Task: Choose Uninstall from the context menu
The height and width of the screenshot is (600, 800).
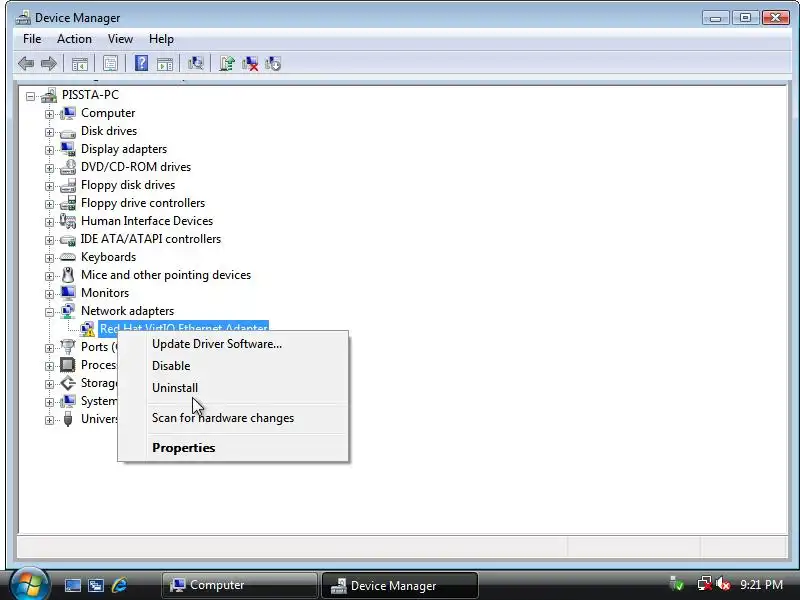Action: tap(233, 388)
